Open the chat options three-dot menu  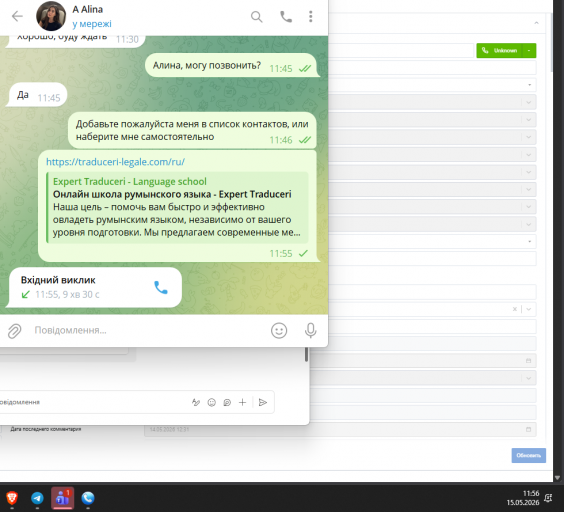tap(311, 17)
